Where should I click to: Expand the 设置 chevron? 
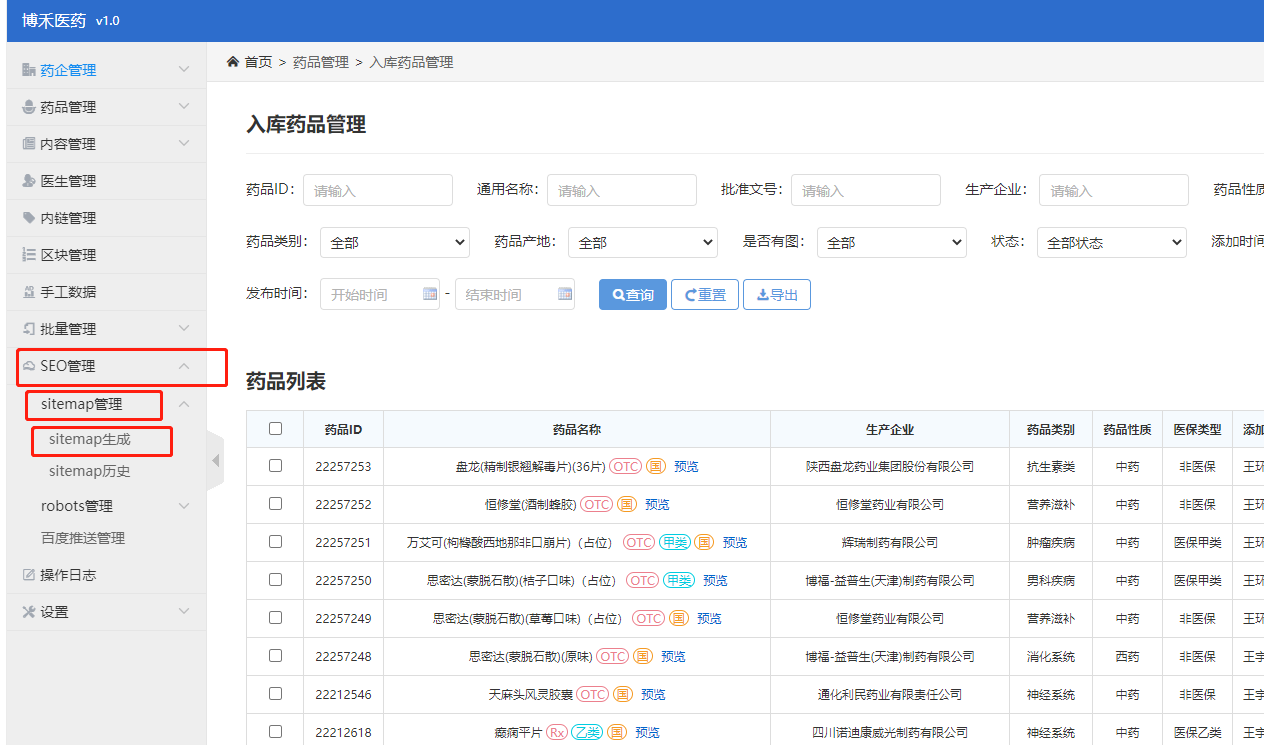(184, 611)
